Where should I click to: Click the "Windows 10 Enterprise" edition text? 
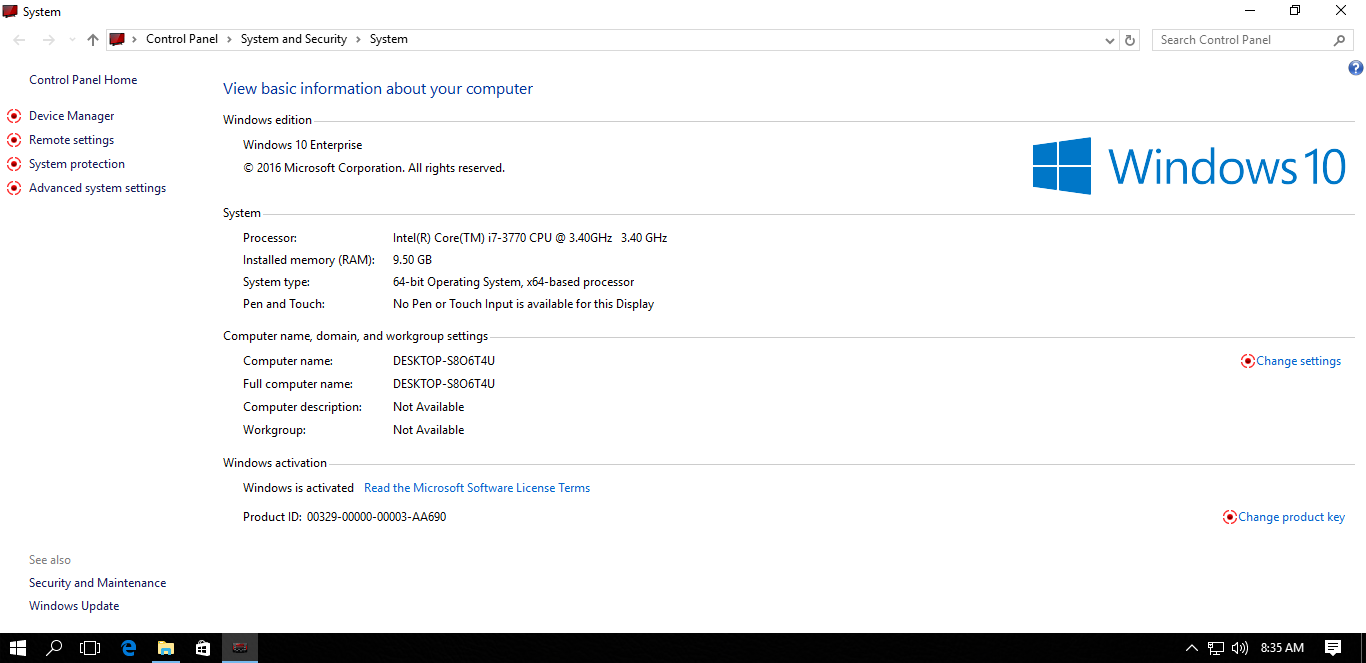(x=303, y=145)
